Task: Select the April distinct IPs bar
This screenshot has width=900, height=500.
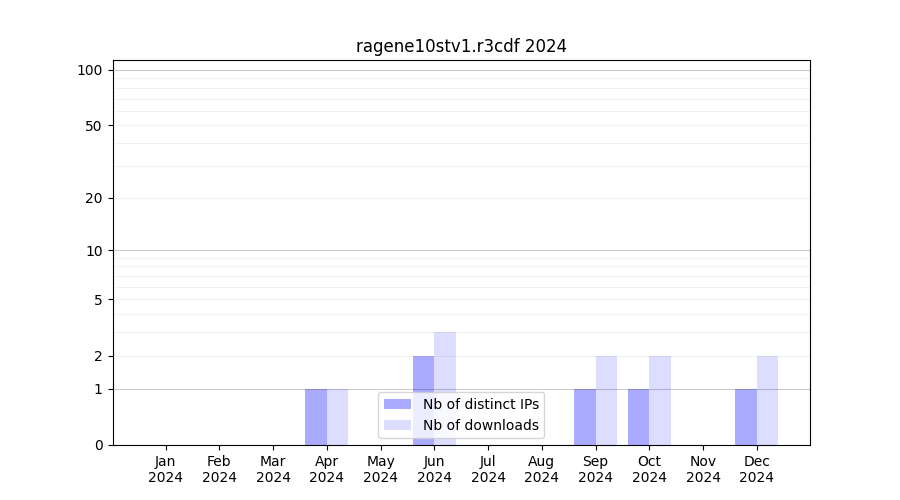Action: pyautogui.click(x=316, y=416)
